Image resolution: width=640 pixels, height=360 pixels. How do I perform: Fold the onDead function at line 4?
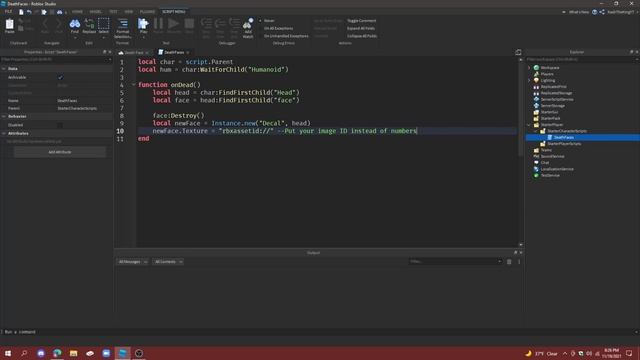(133, 85)
